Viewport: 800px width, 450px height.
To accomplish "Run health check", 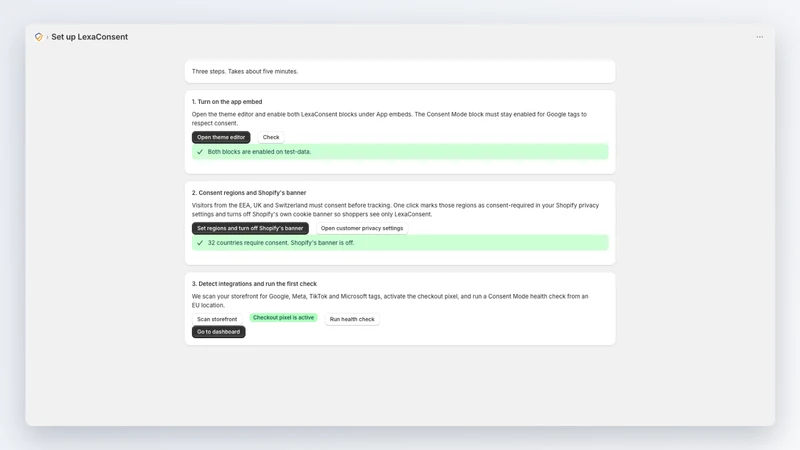I will point(352,319).
